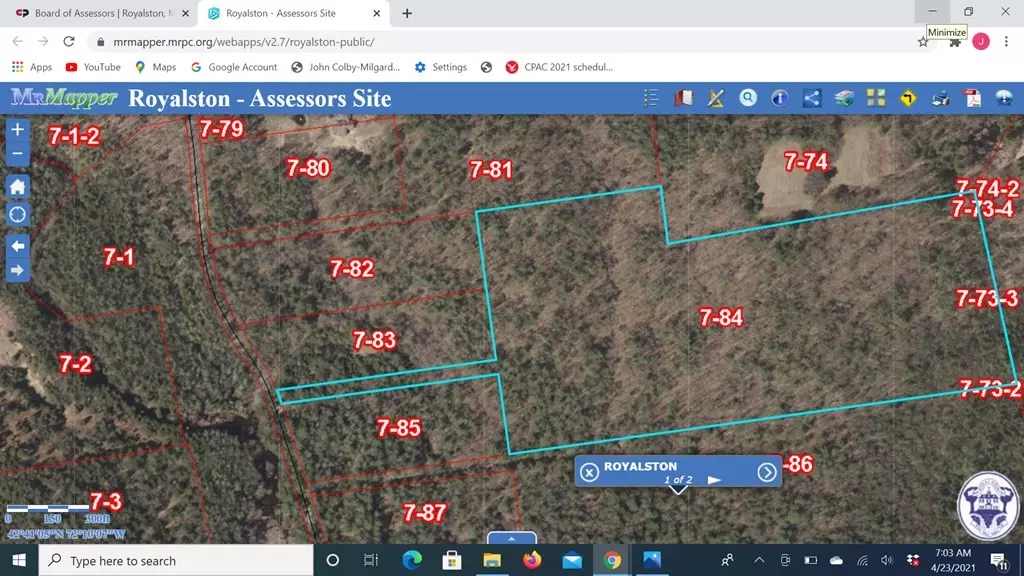Open the directions tool
Image resolution: width=1024 pixels, height=576 pixels.
click(x=907, y=98)
